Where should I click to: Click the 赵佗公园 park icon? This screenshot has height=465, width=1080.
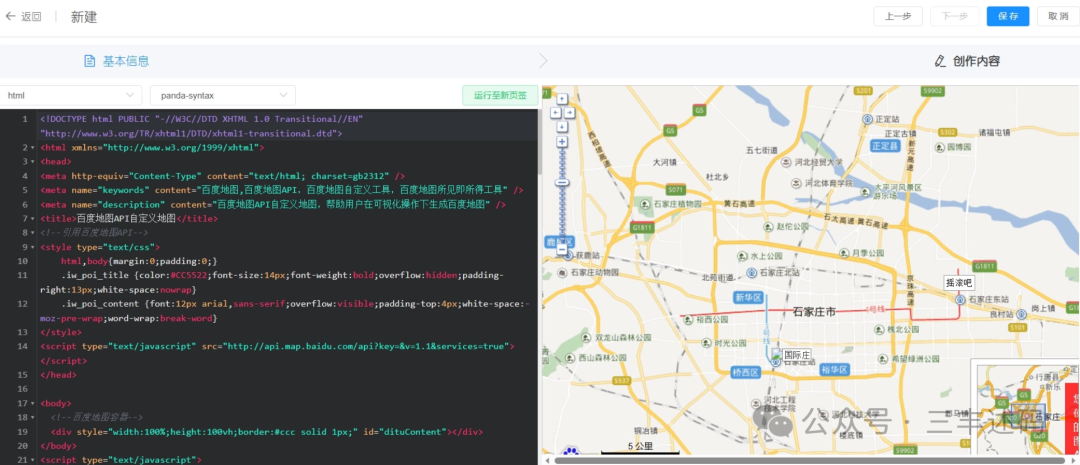tap(768, 226)
